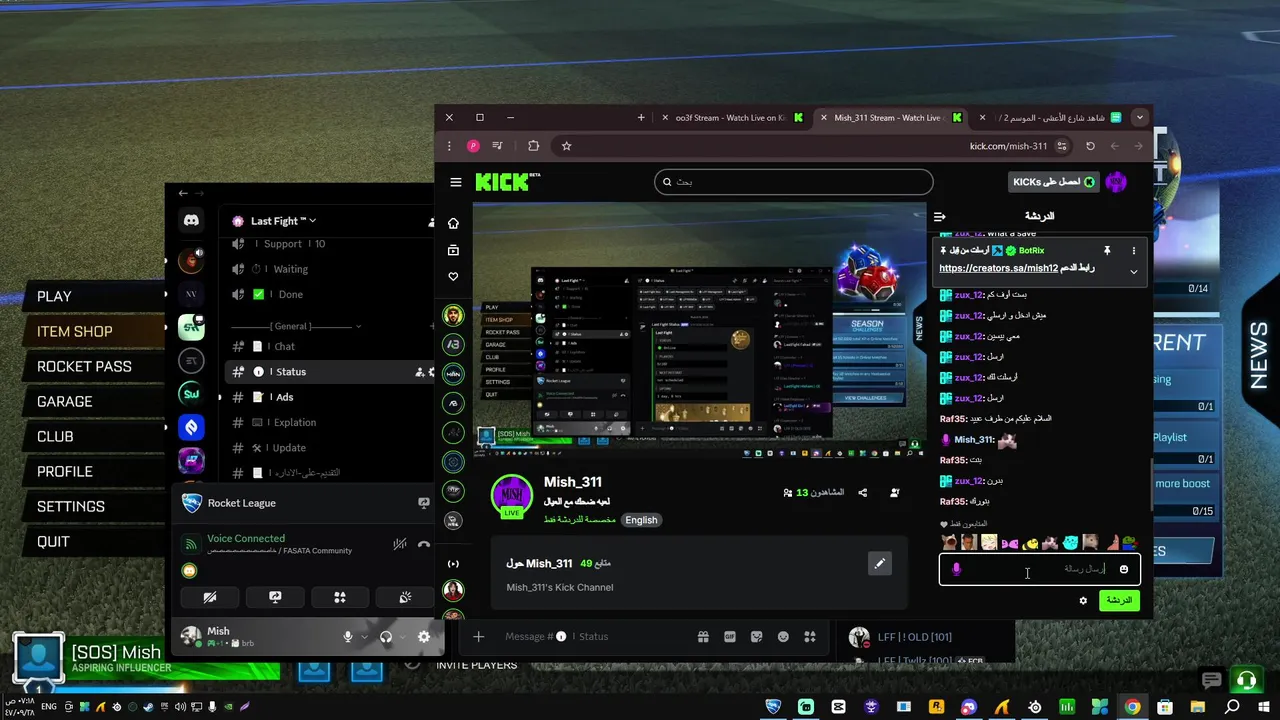This screenshot has height=720, width=1280.
Task: Switch to oo3f Stream tab
Action: click(733, 118)
